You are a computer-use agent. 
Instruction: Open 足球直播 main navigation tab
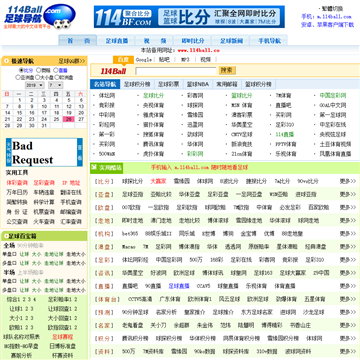point(116,41)
